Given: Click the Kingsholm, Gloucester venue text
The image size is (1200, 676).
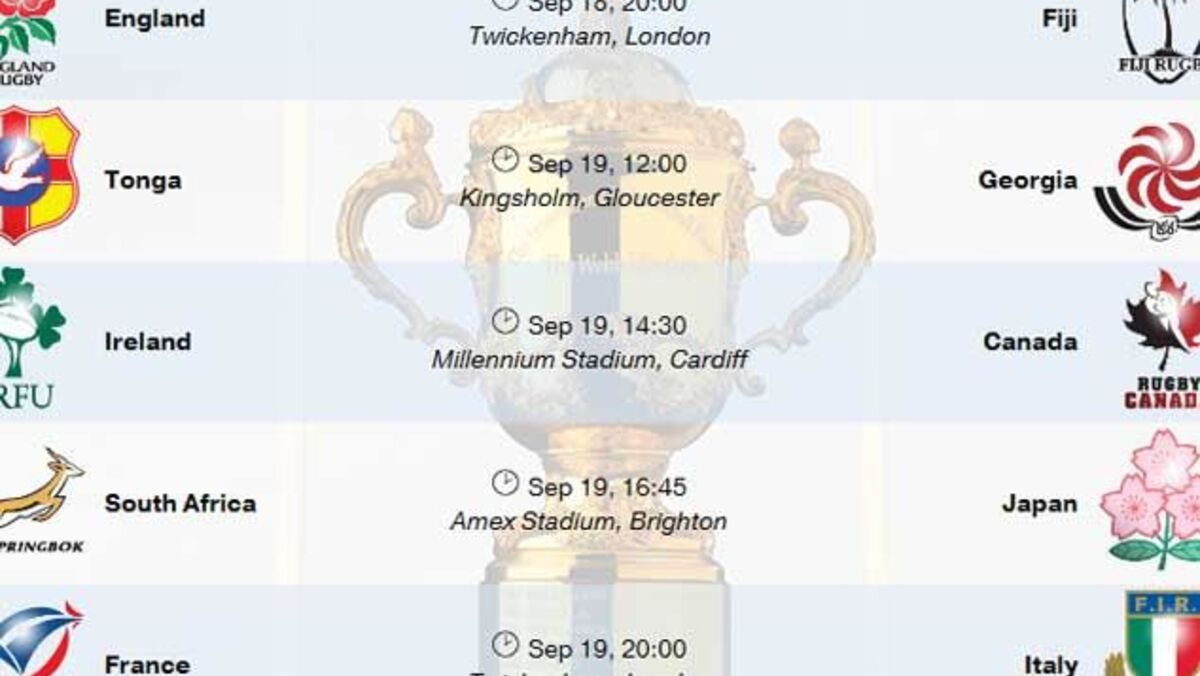Looking at the screenshot, I should point(589,198).
